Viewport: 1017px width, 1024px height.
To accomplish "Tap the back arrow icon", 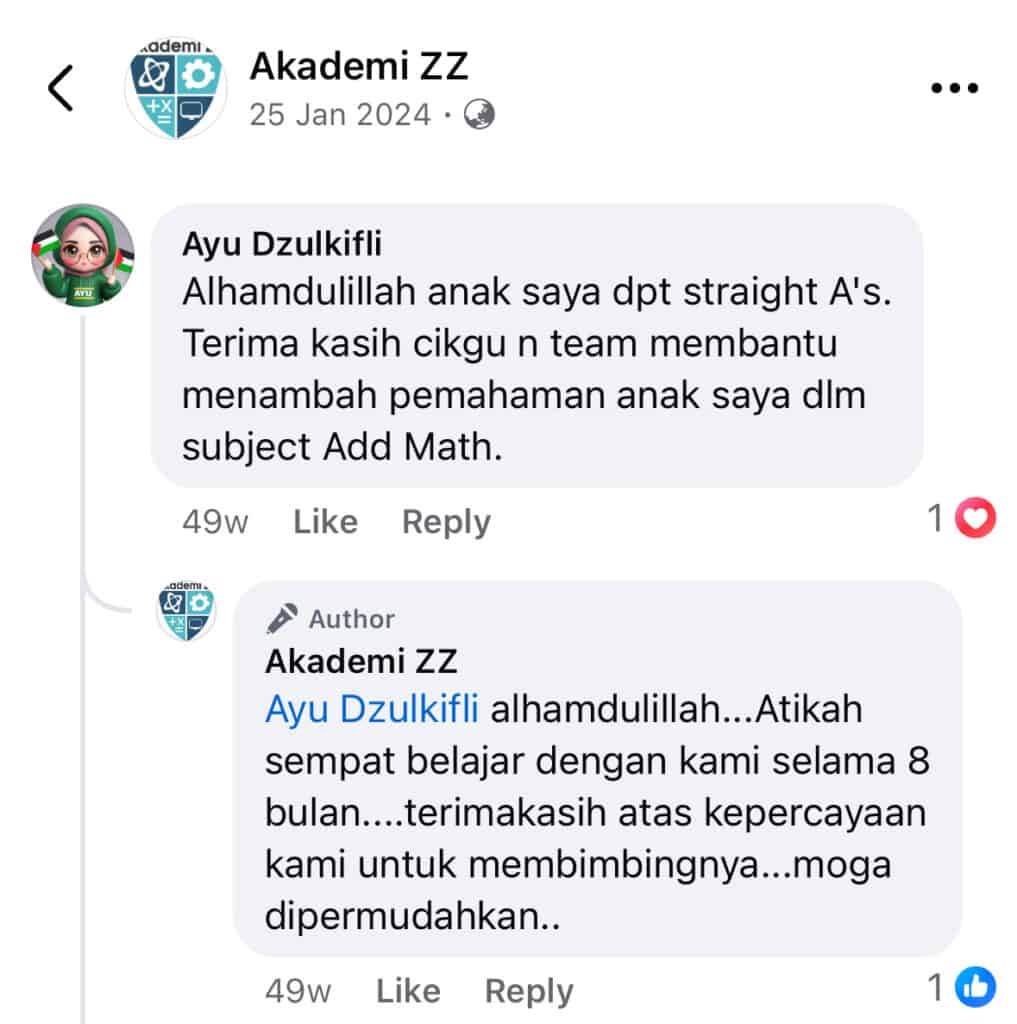I will pos(60,88).
